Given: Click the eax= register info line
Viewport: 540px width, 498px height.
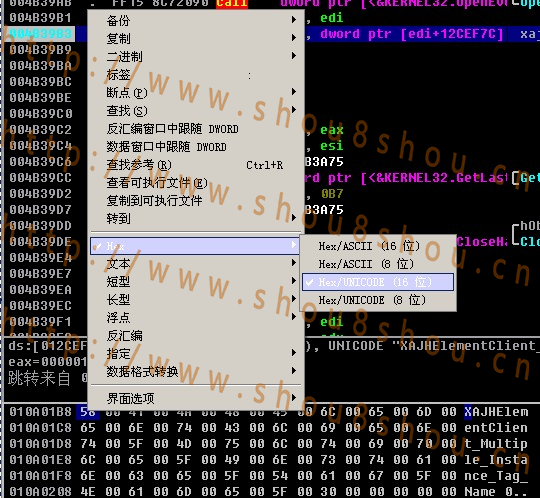Looking at the screenshot, I should [47, 362].
